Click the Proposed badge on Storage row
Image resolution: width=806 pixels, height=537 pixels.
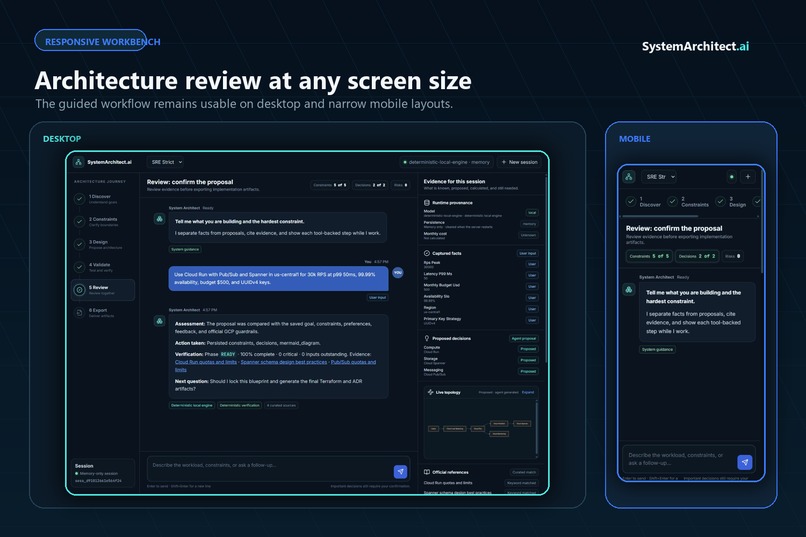(528, 360)
